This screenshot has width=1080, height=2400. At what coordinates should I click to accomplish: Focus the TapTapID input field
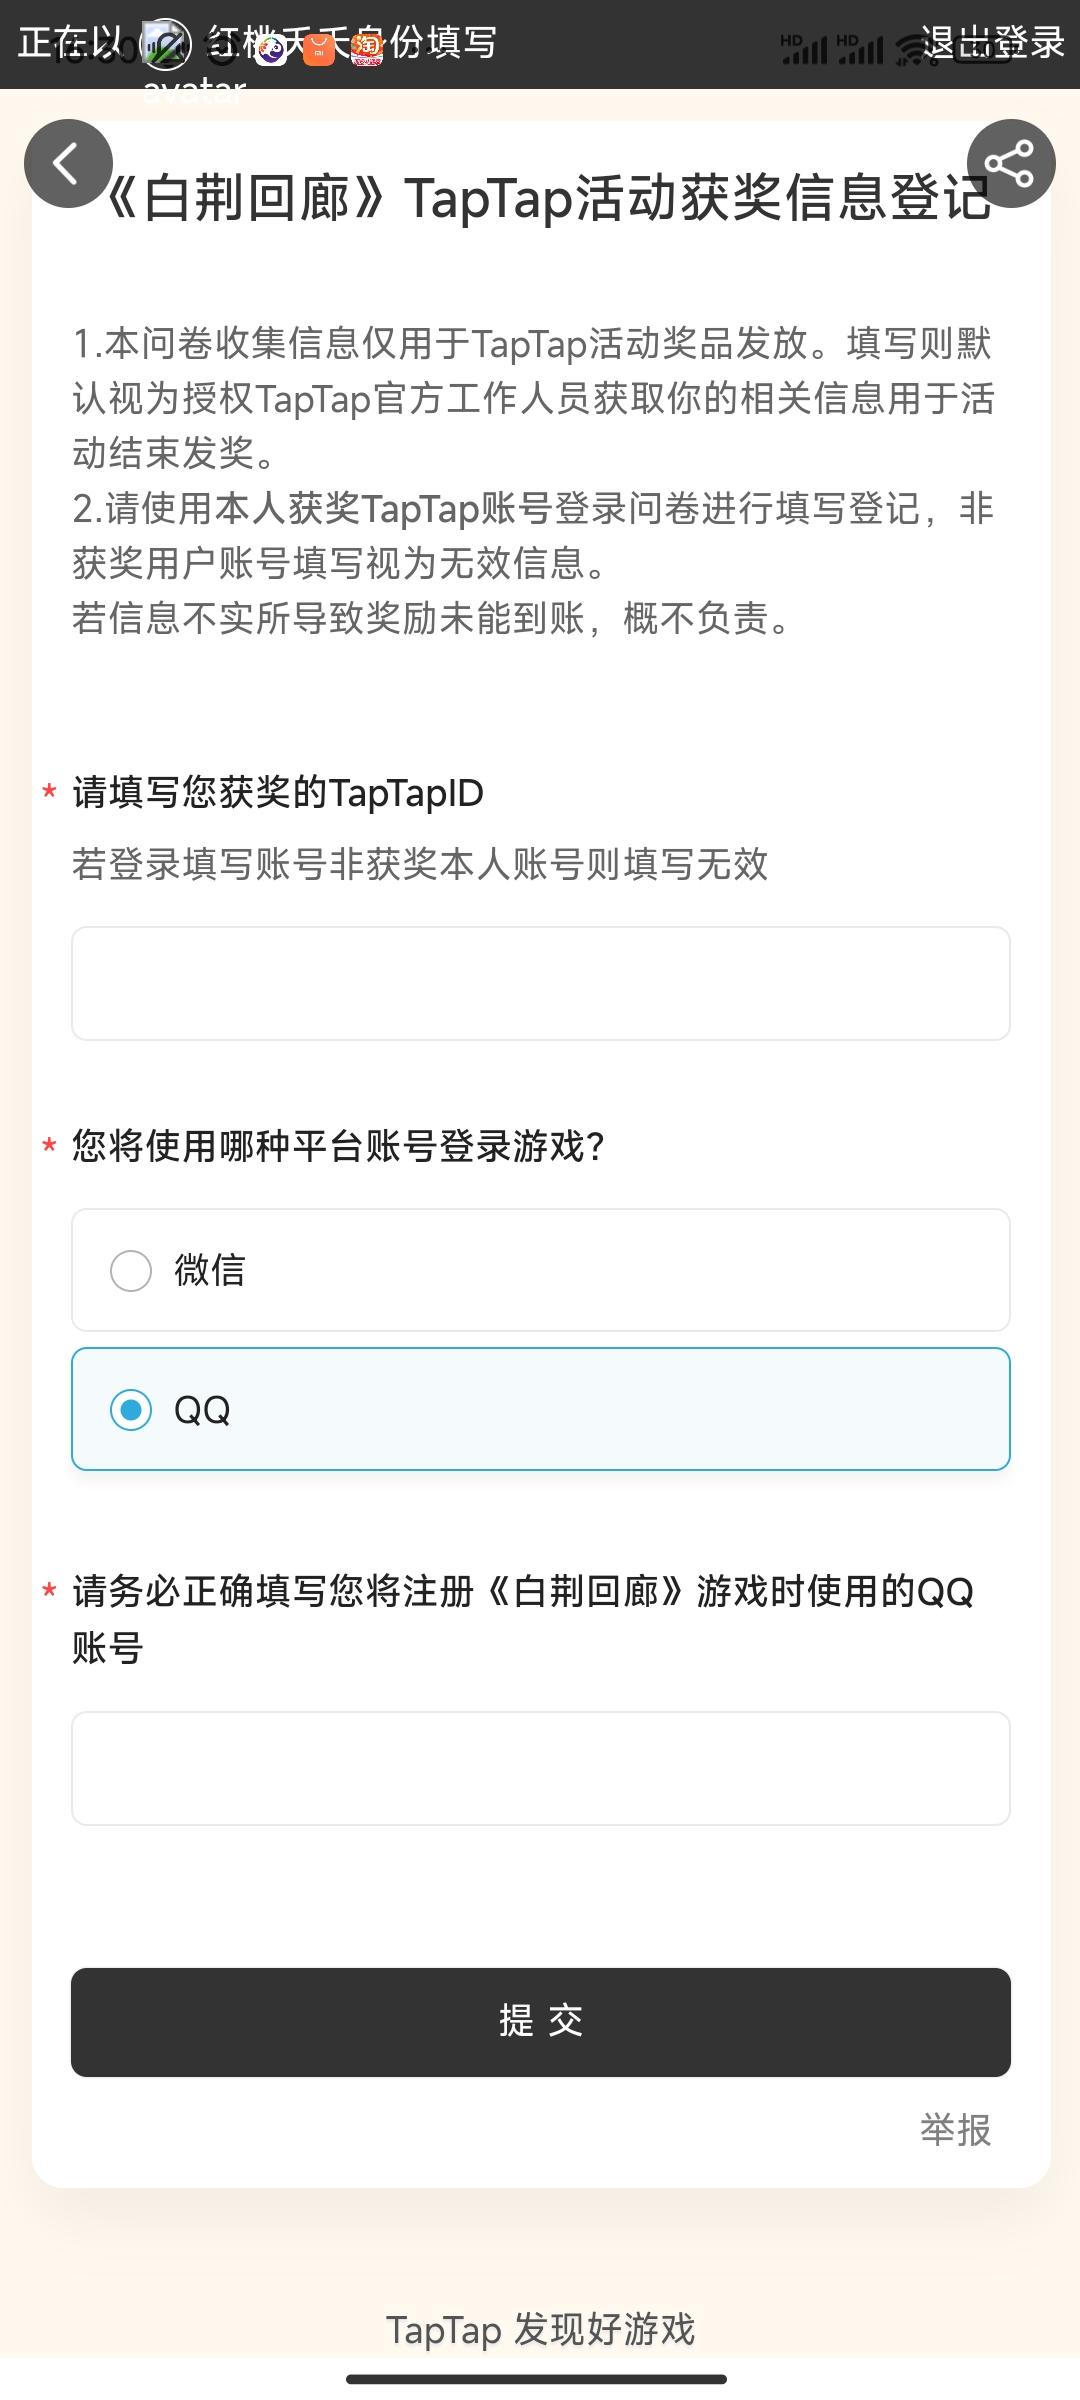pos(540,983)
